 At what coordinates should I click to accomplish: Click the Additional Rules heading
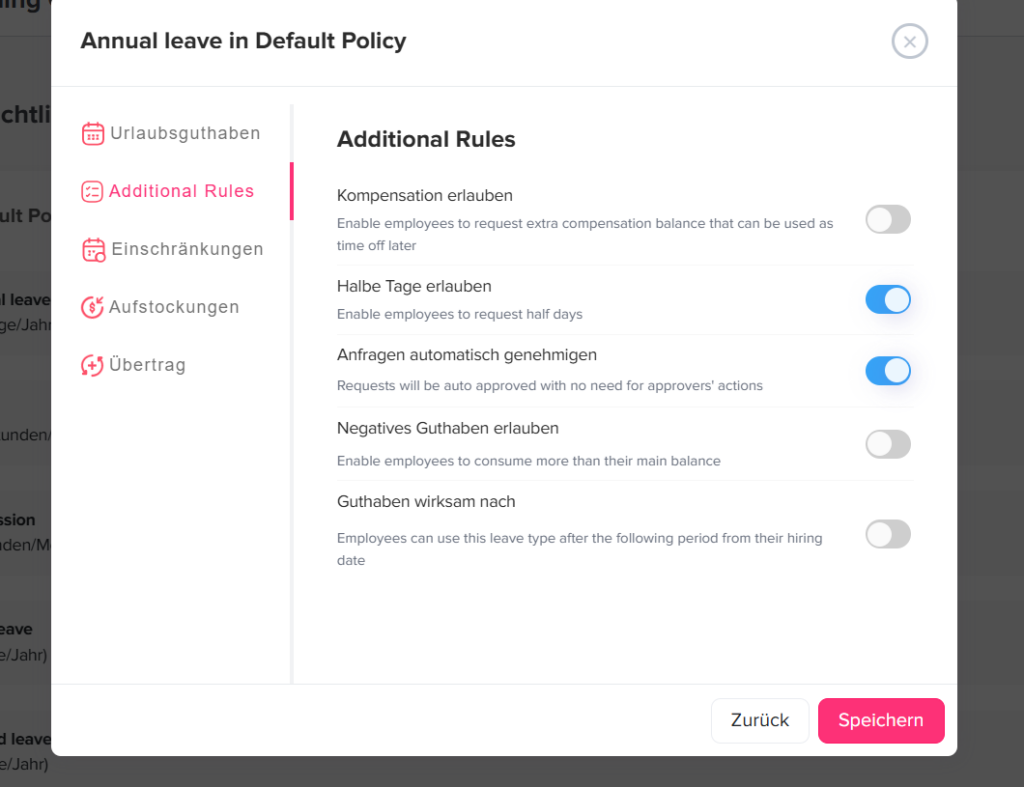[x=426, y=140]
